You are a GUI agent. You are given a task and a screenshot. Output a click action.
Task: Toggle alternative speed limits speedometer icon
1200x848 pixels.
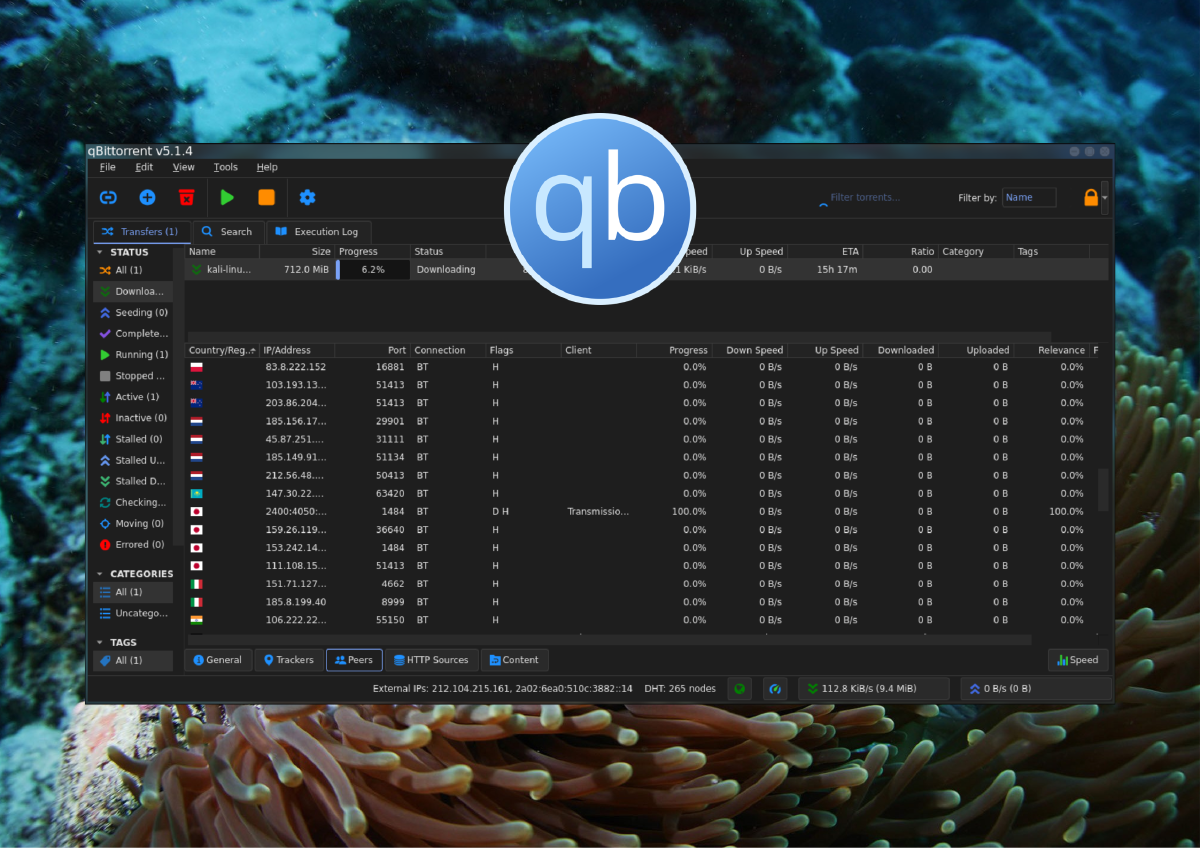coord(775,688)
